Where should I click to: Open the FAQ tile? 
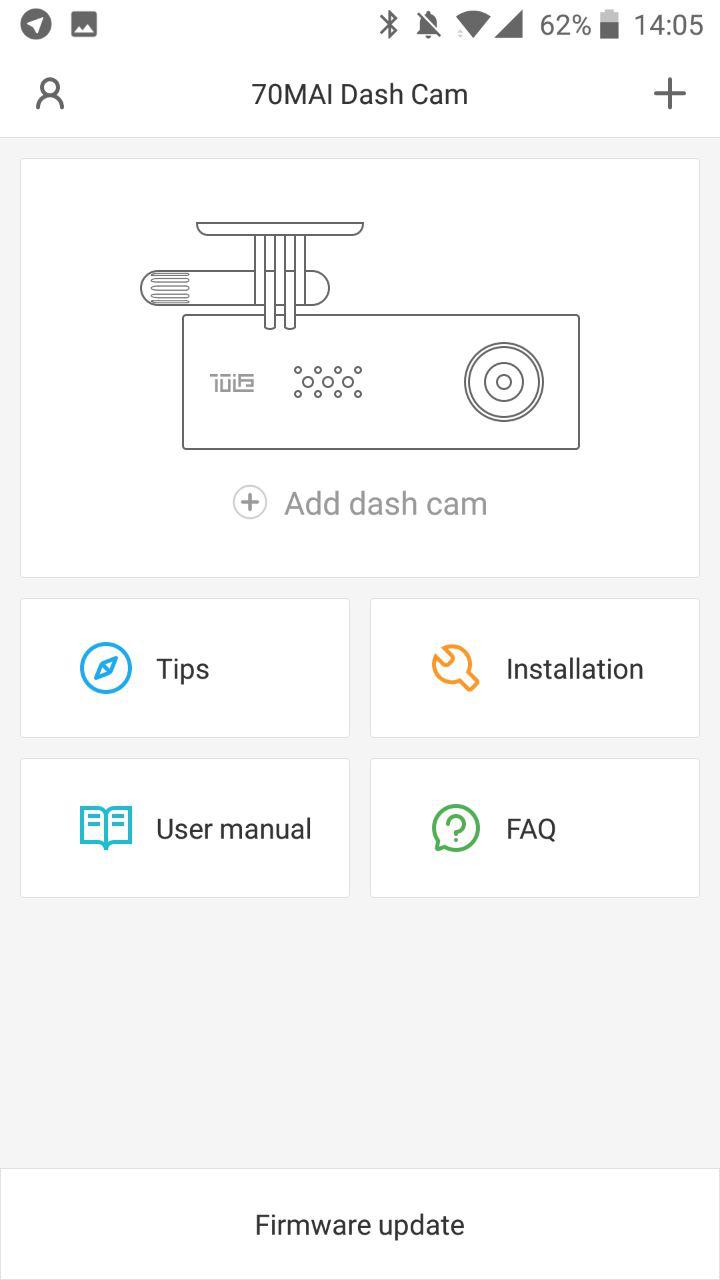pyautogui.click(x=535, y=828)
